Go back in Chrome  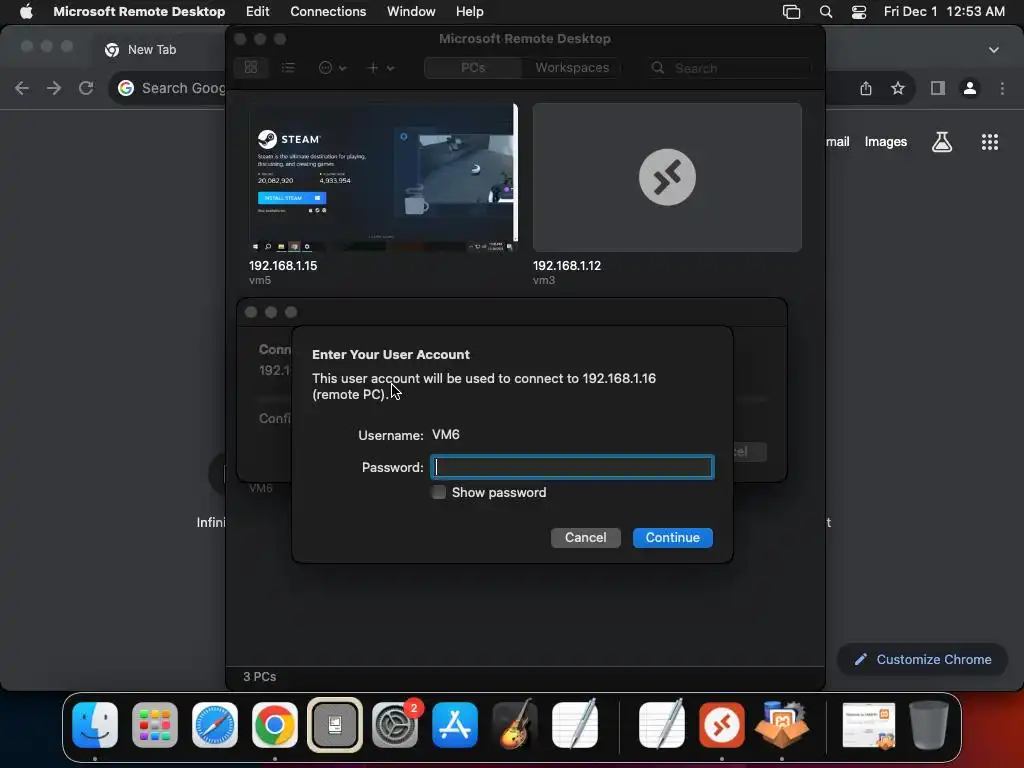coord(22,88)
